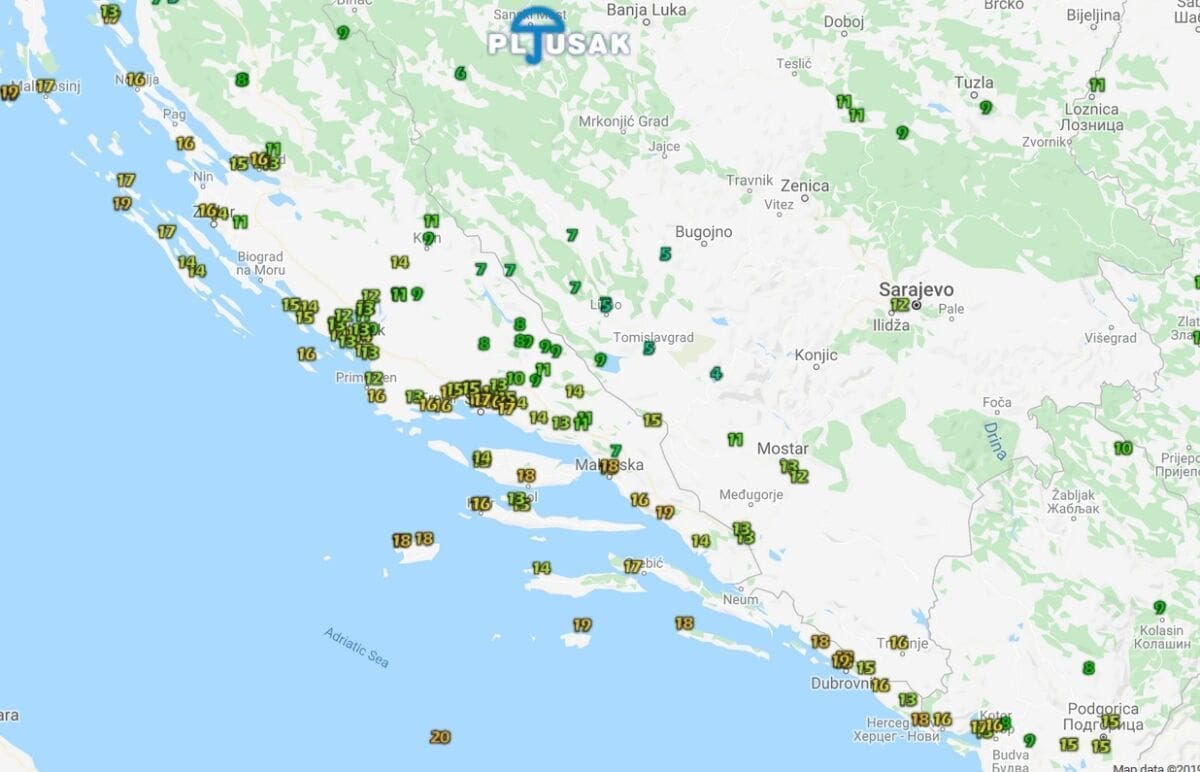The width and height of the screenshot is (1200, 772).
Task: Click the 12 temperature marker at Sarajevo
Action: [900, 305]
